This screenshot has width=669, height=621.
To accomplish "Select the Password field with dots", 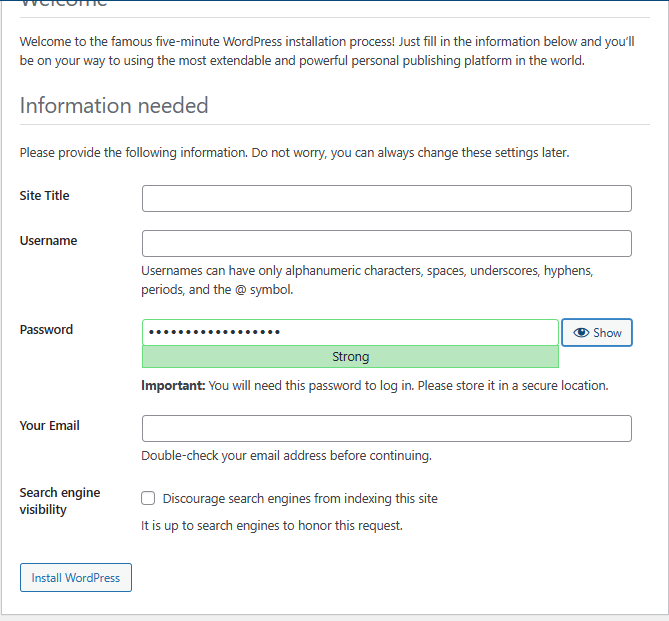I will 350,332.
